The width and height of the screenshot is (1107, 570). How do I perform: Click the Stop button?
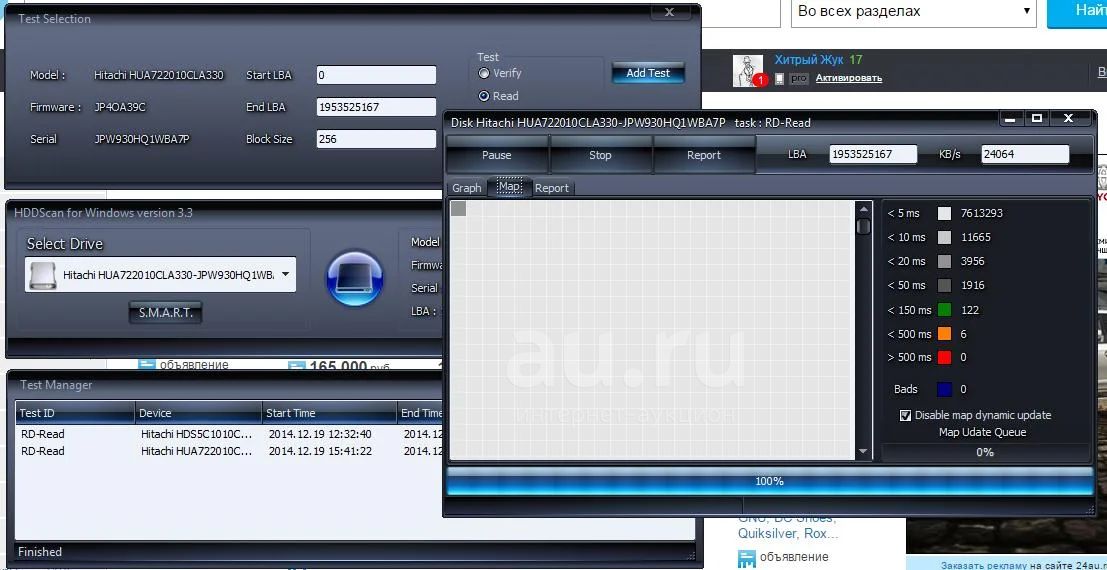(x=600, y=155)
